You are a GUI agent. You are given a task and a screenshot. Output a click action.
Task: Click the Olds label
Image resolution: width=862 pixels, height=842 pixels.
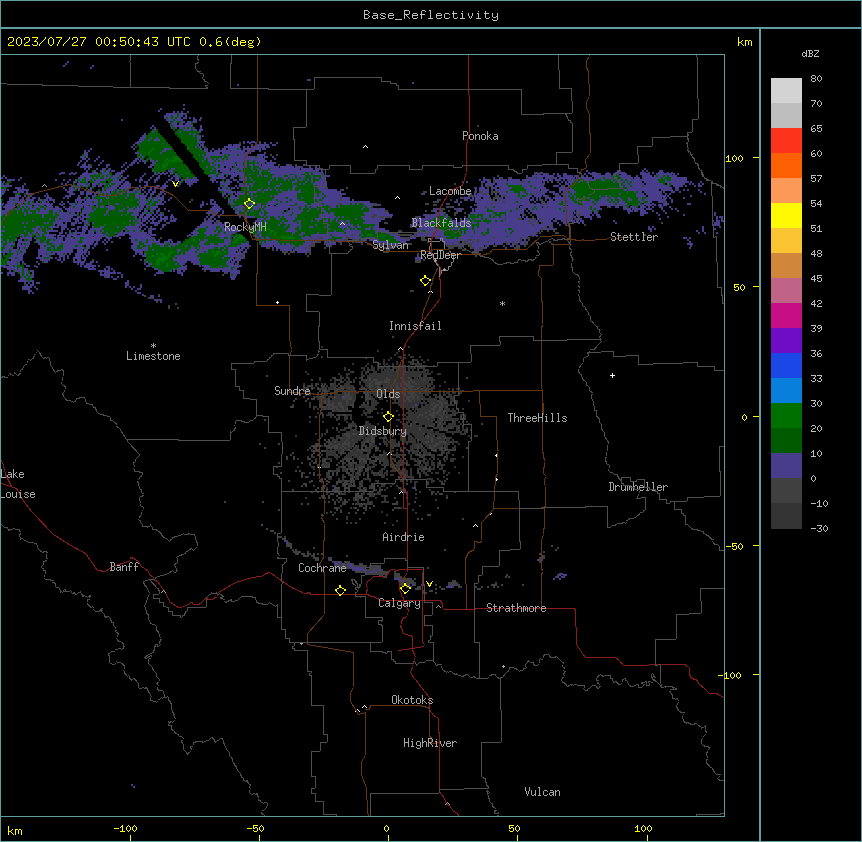pyautogui.click(x=388, y=394)
